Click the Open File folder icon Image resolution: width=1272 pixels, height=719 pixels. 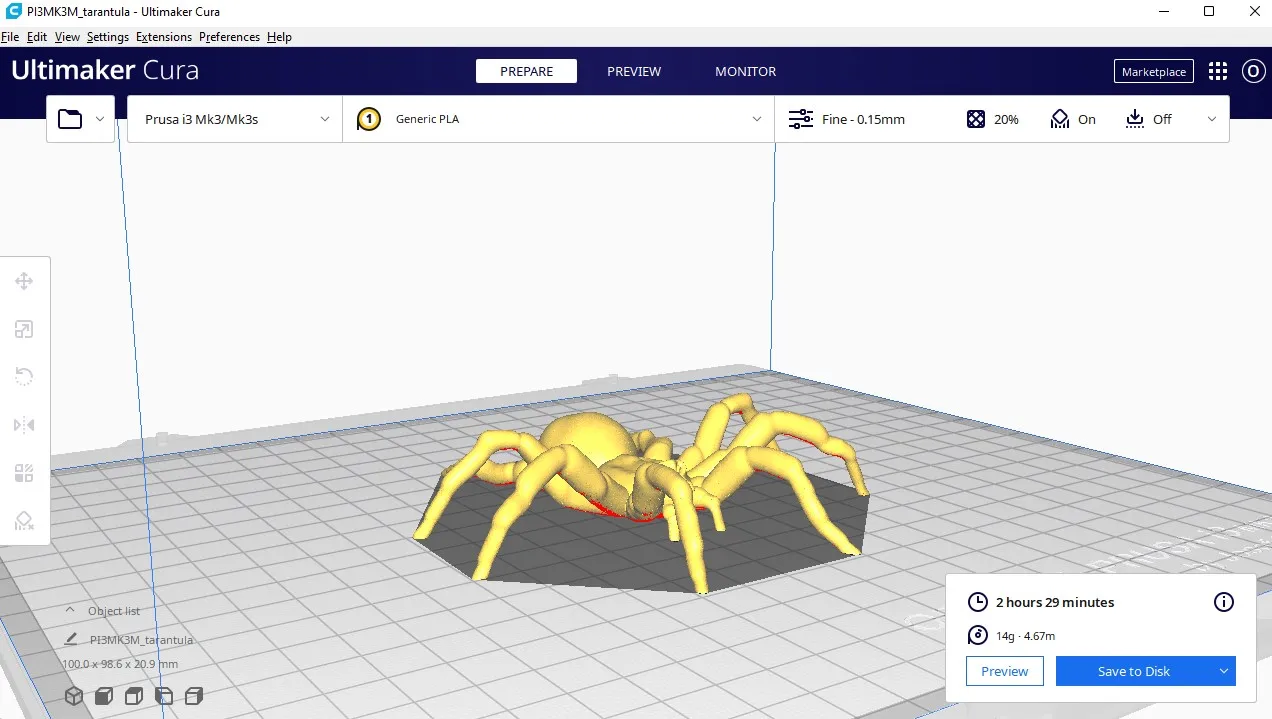pos(70,119)
